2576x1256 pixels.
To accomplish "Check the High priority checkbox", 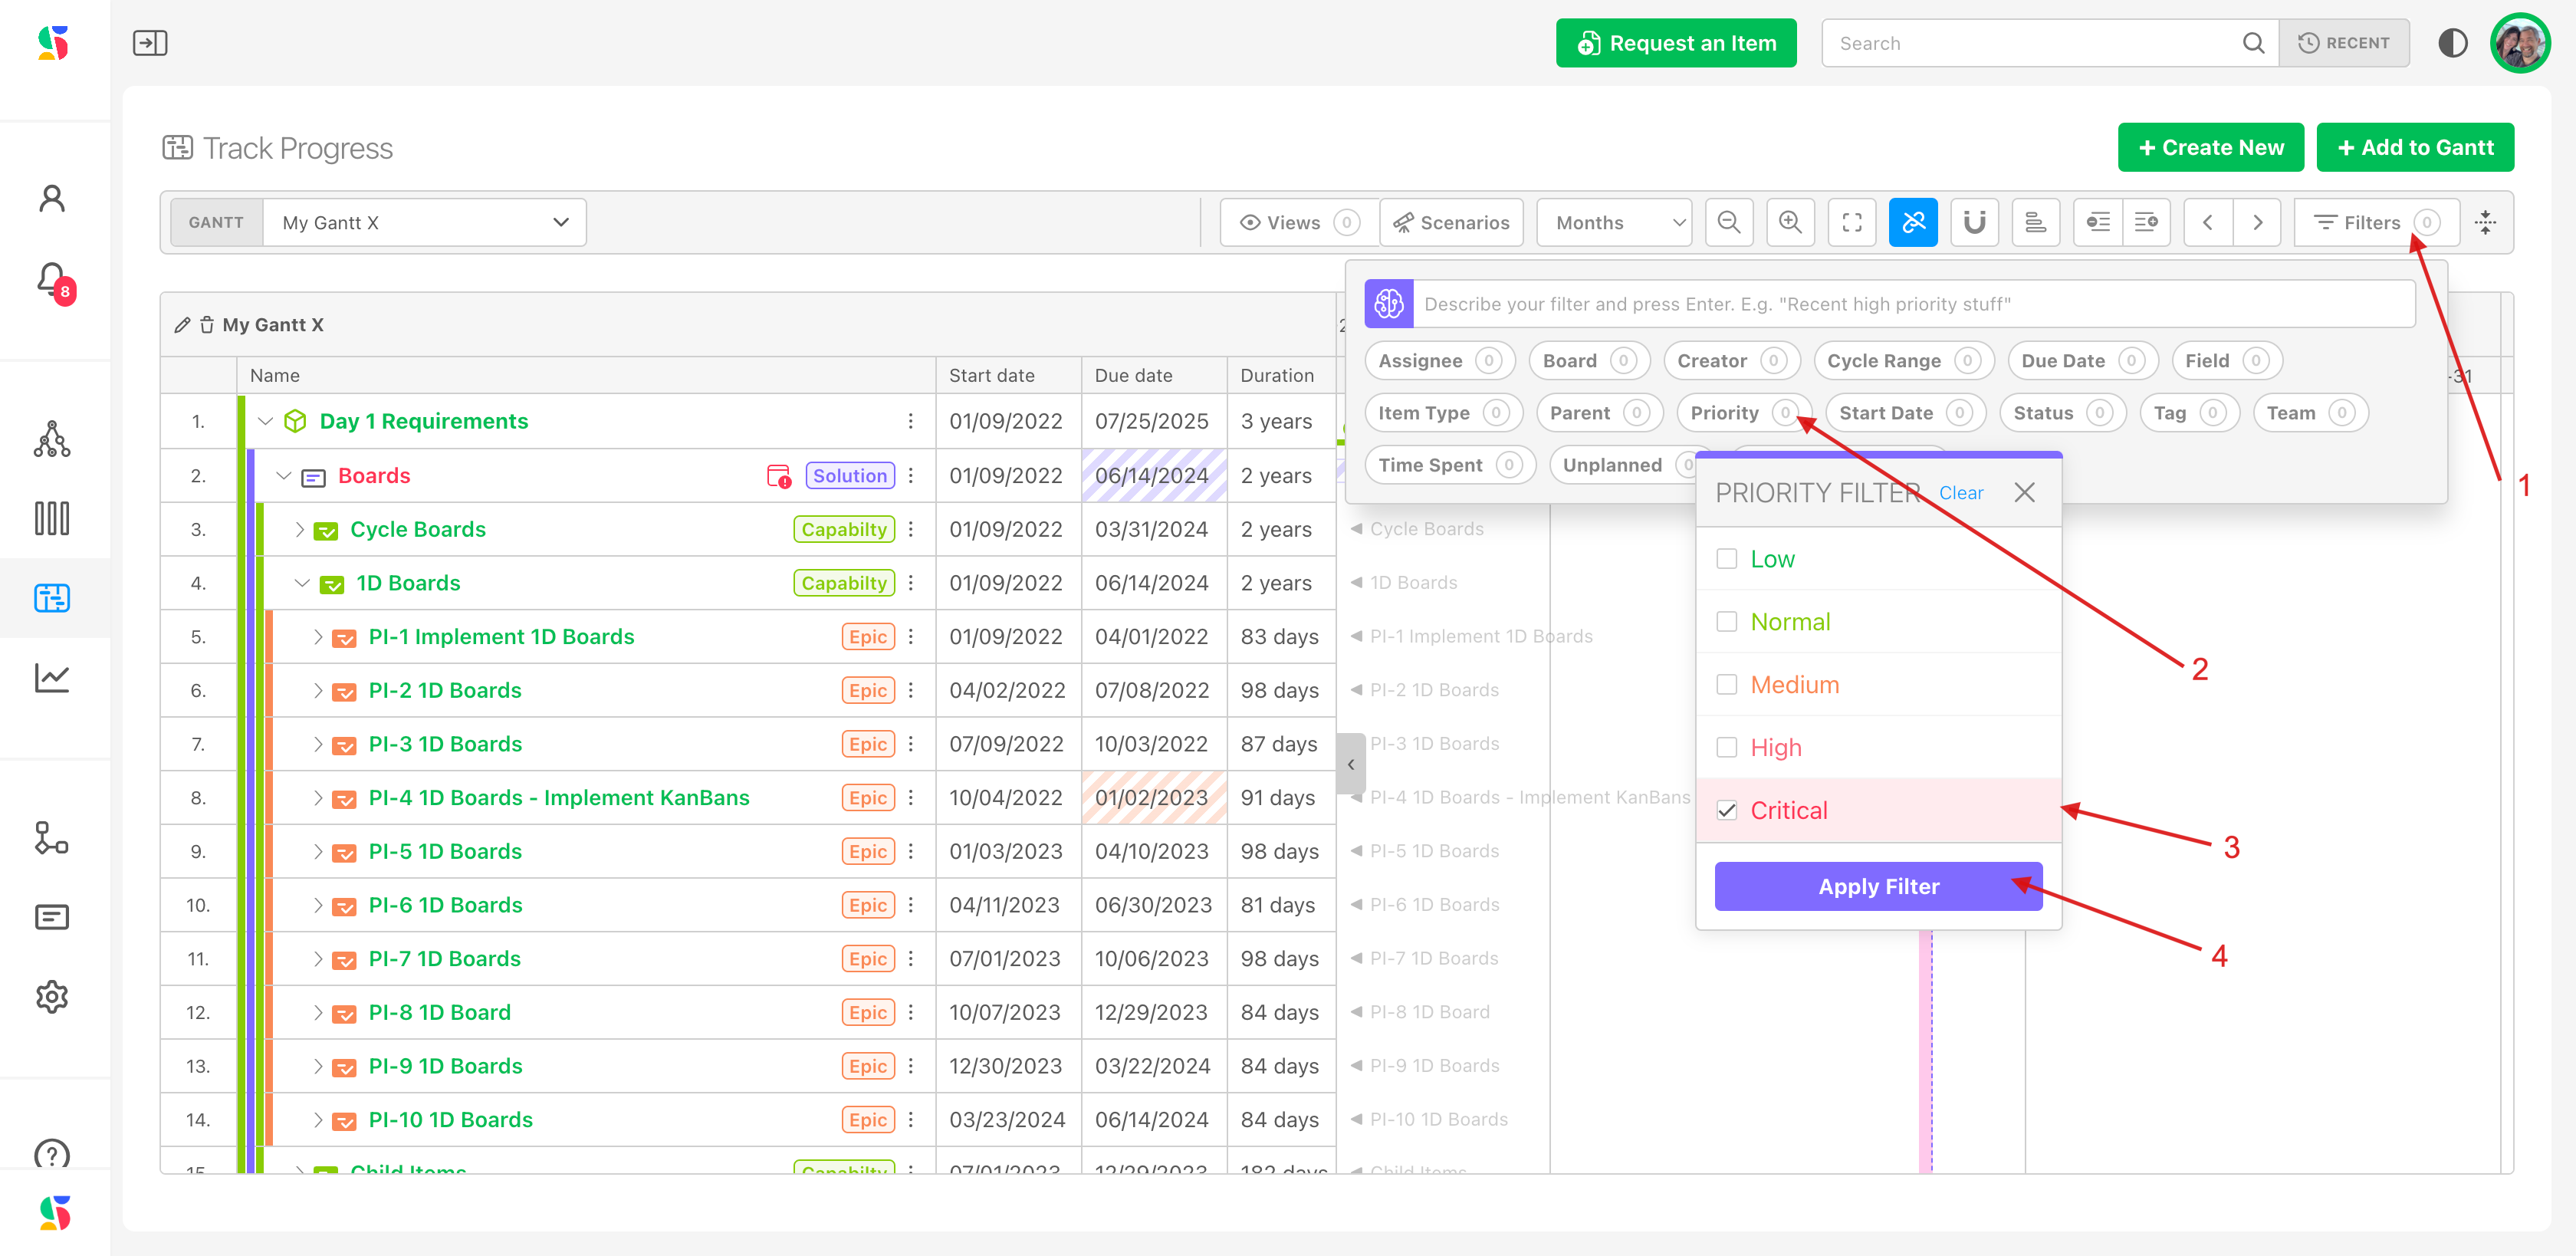I will point(1726,747).
